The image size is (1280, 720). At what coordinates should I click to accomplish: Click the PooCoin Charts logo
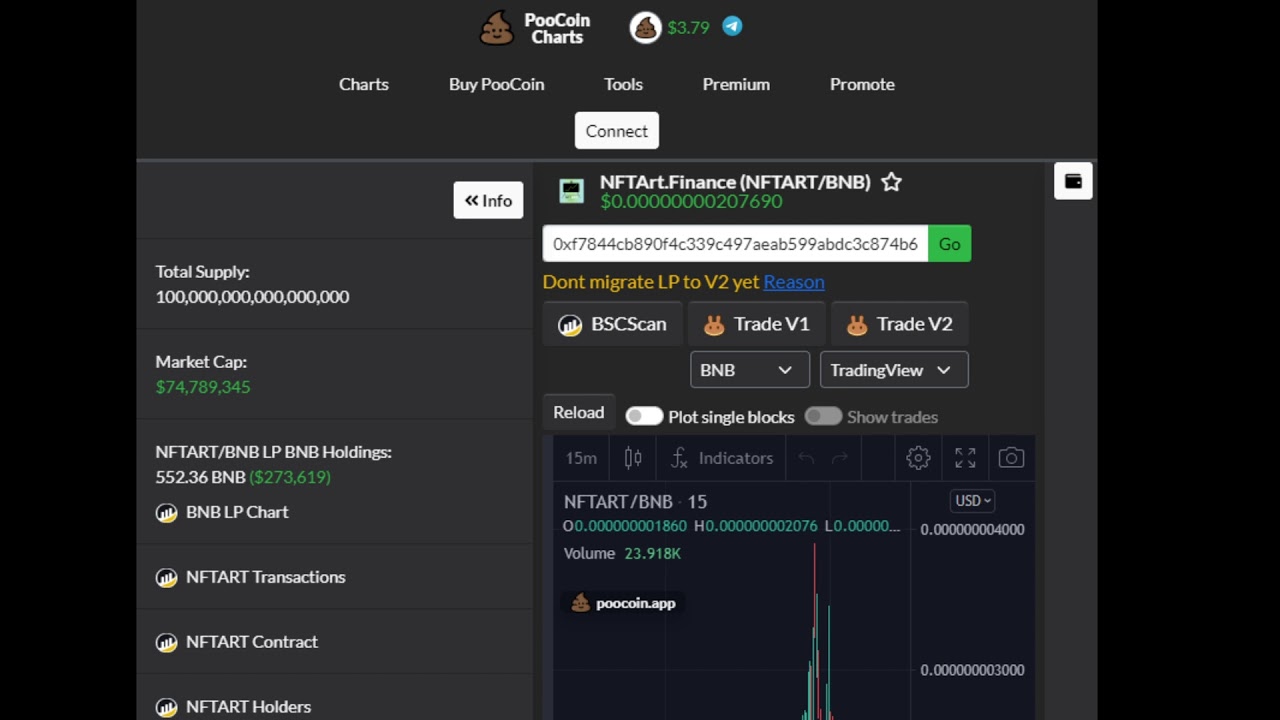[x=536, y=28]
